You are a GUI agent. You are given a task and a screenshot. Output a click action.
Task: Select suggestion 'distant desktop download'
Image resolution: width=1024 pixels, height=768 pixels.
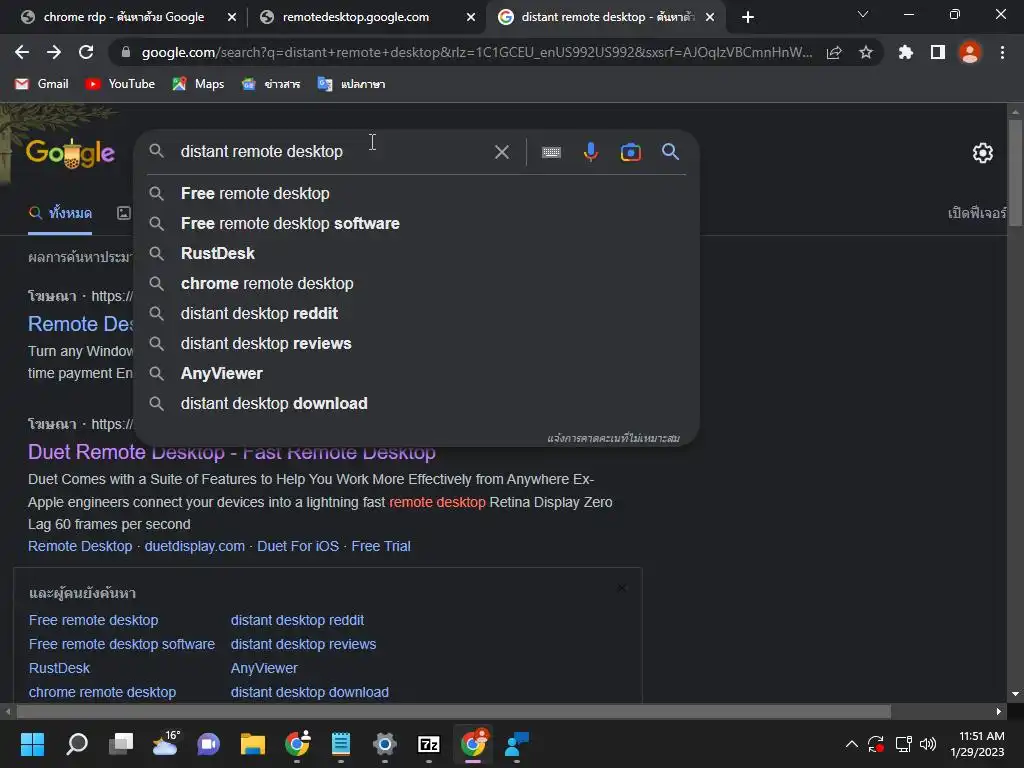click(x=416, y=404)
